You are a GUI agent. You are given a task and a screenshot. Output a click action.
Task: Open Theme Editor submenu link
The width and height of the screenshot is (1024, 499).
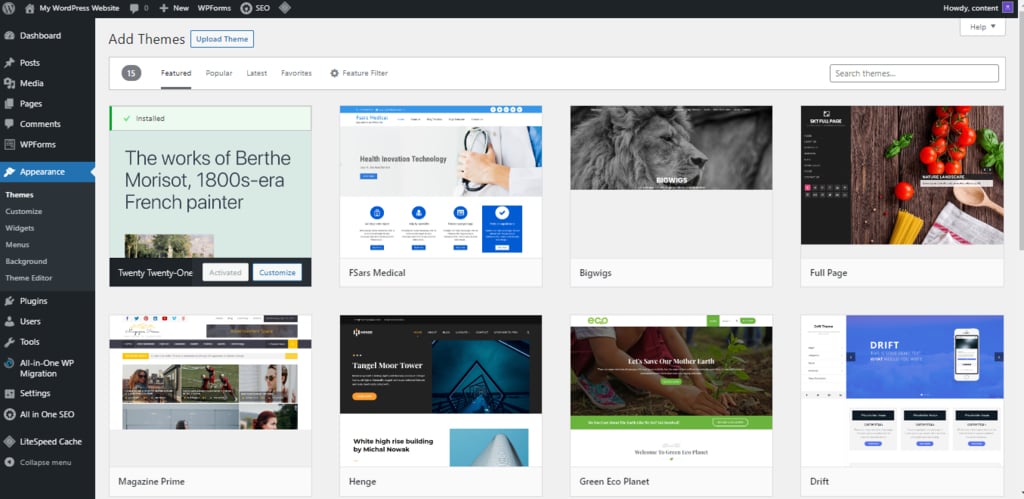(x=28, y=278)
